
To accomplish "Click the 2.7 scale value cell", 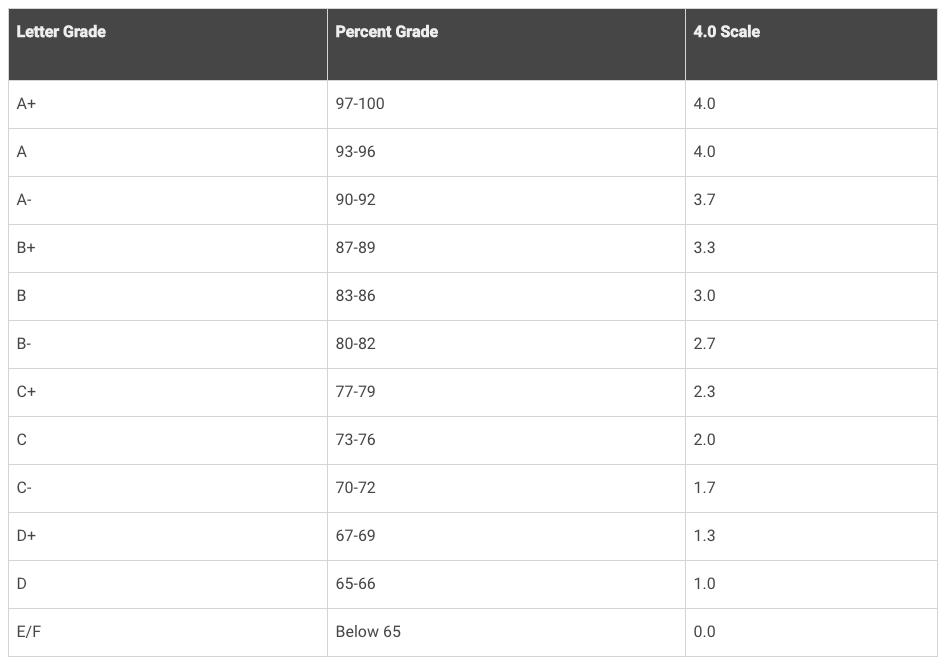I will [x=704, y=344].
